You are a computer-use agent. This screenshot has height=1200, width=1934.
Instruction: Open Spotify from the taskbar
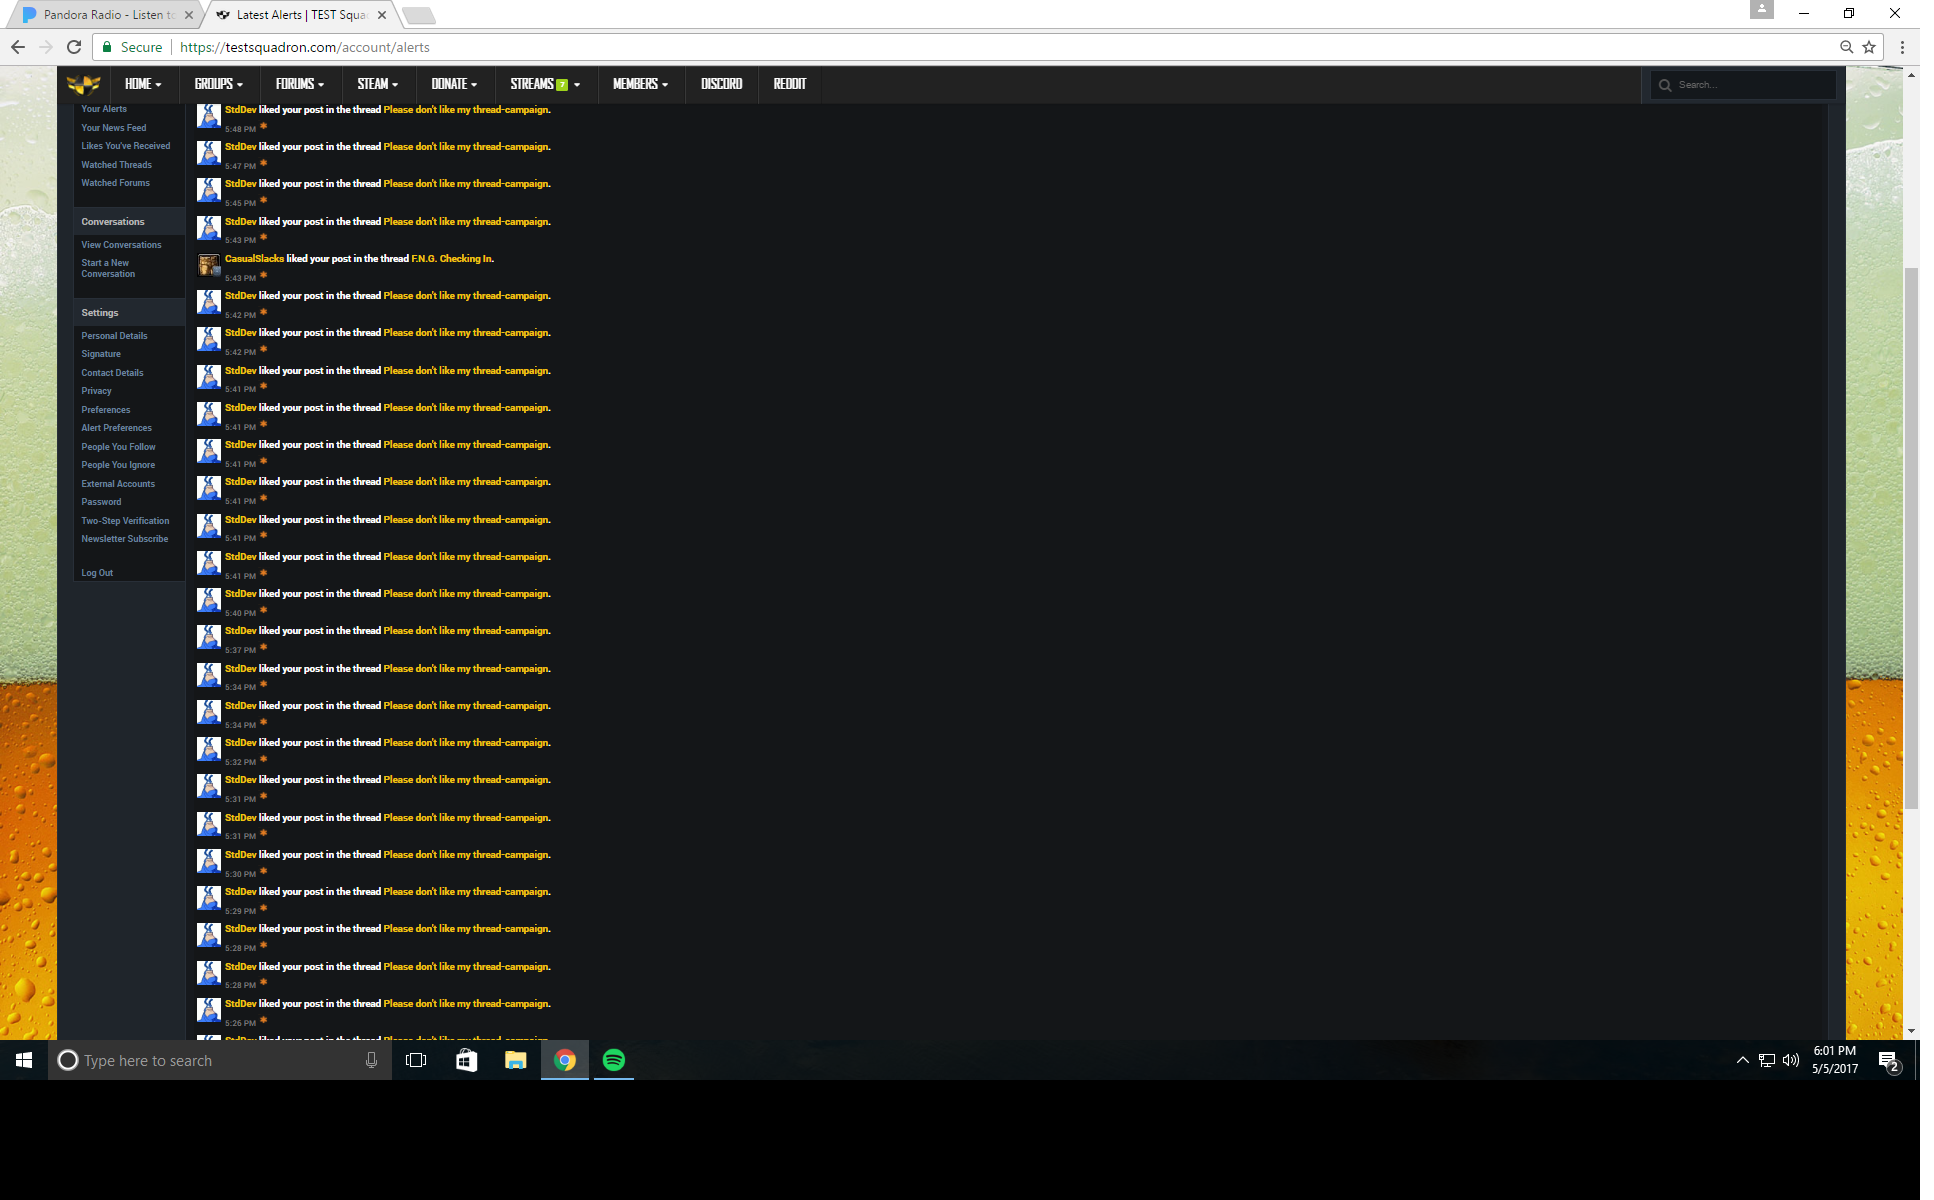pos(614,1060)
